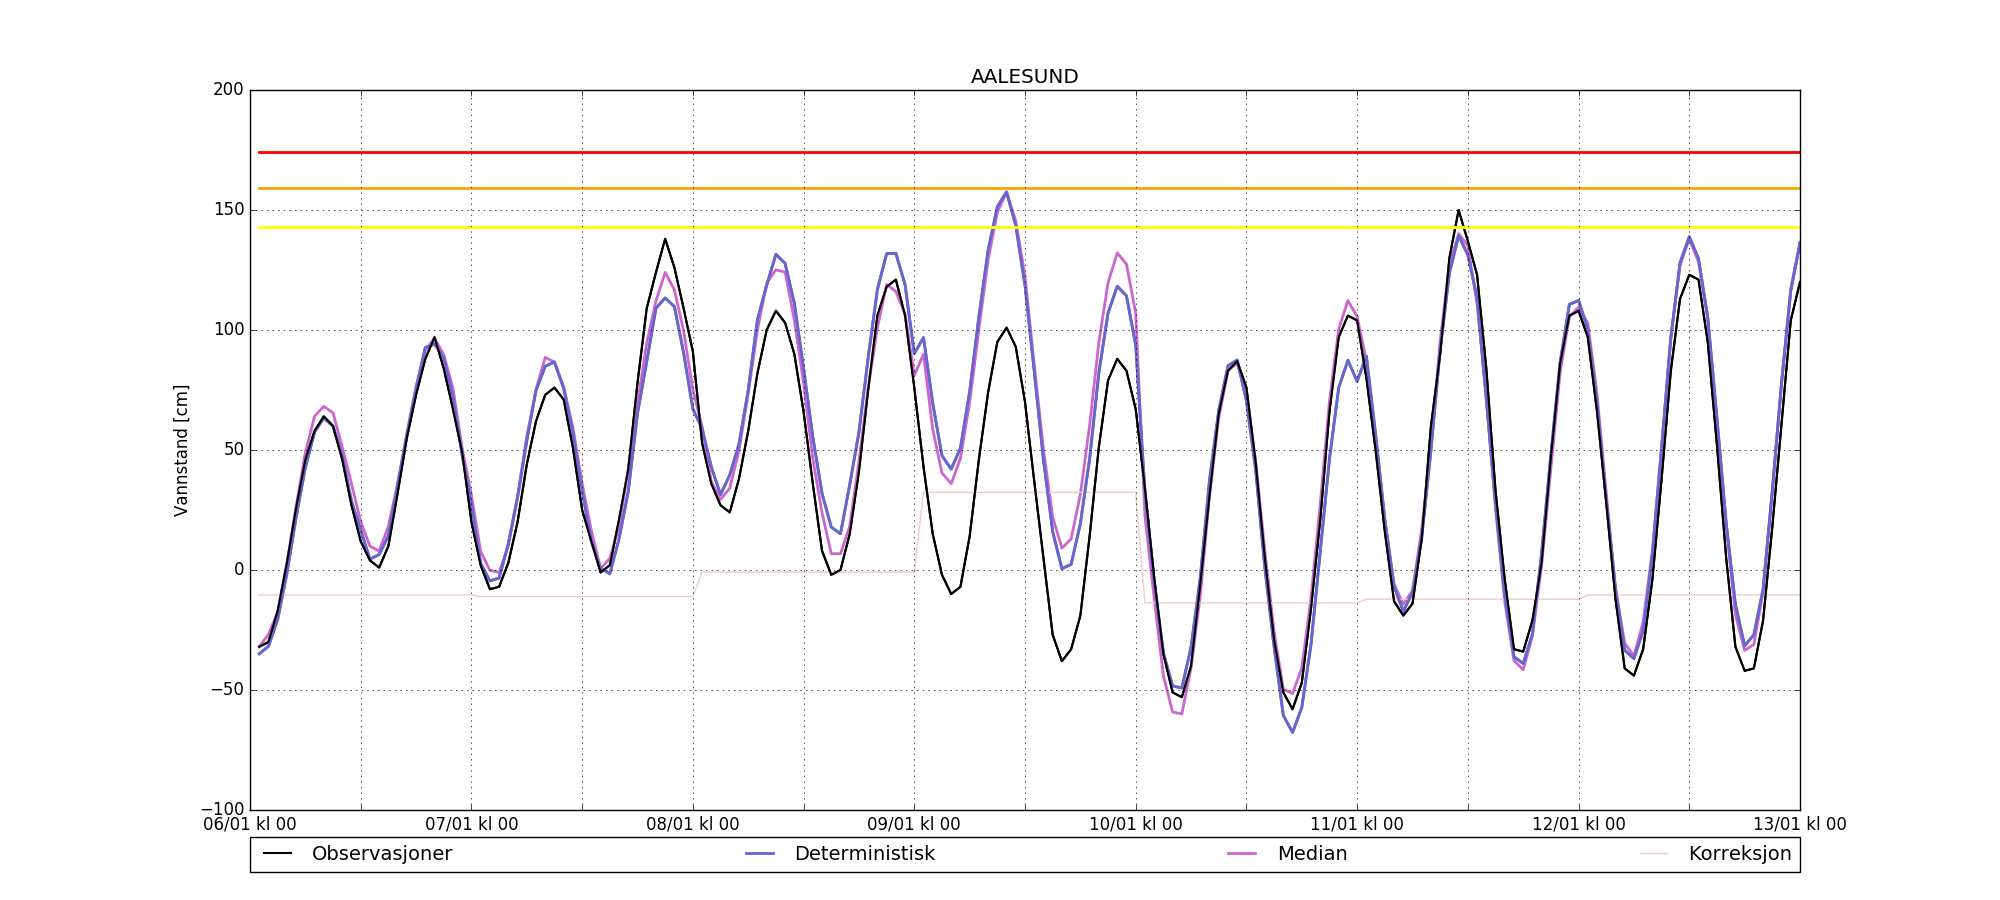2000x900 pixels.
Task: Click the 200 y-axis tick label
Action: [x=228, y=90]
